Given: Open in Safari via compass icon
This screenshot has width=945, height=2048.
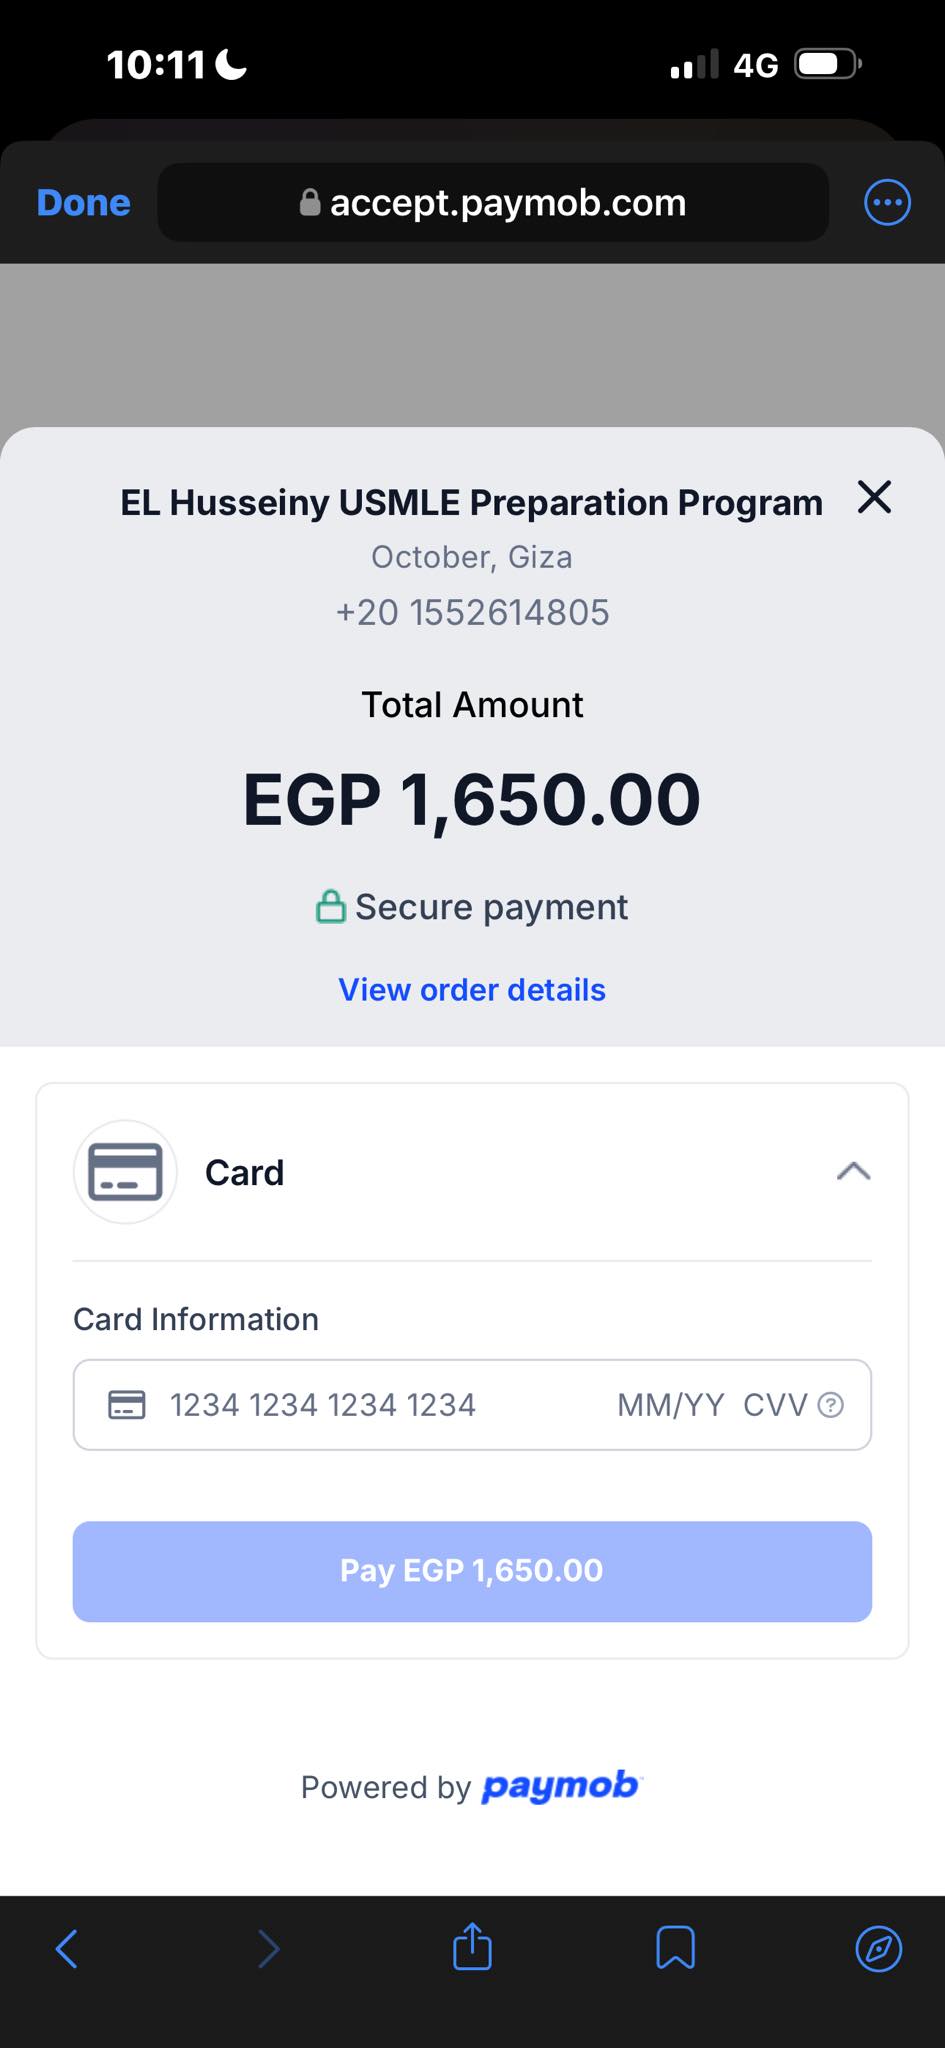Looking at the screenshot, I should [878, 1948].
